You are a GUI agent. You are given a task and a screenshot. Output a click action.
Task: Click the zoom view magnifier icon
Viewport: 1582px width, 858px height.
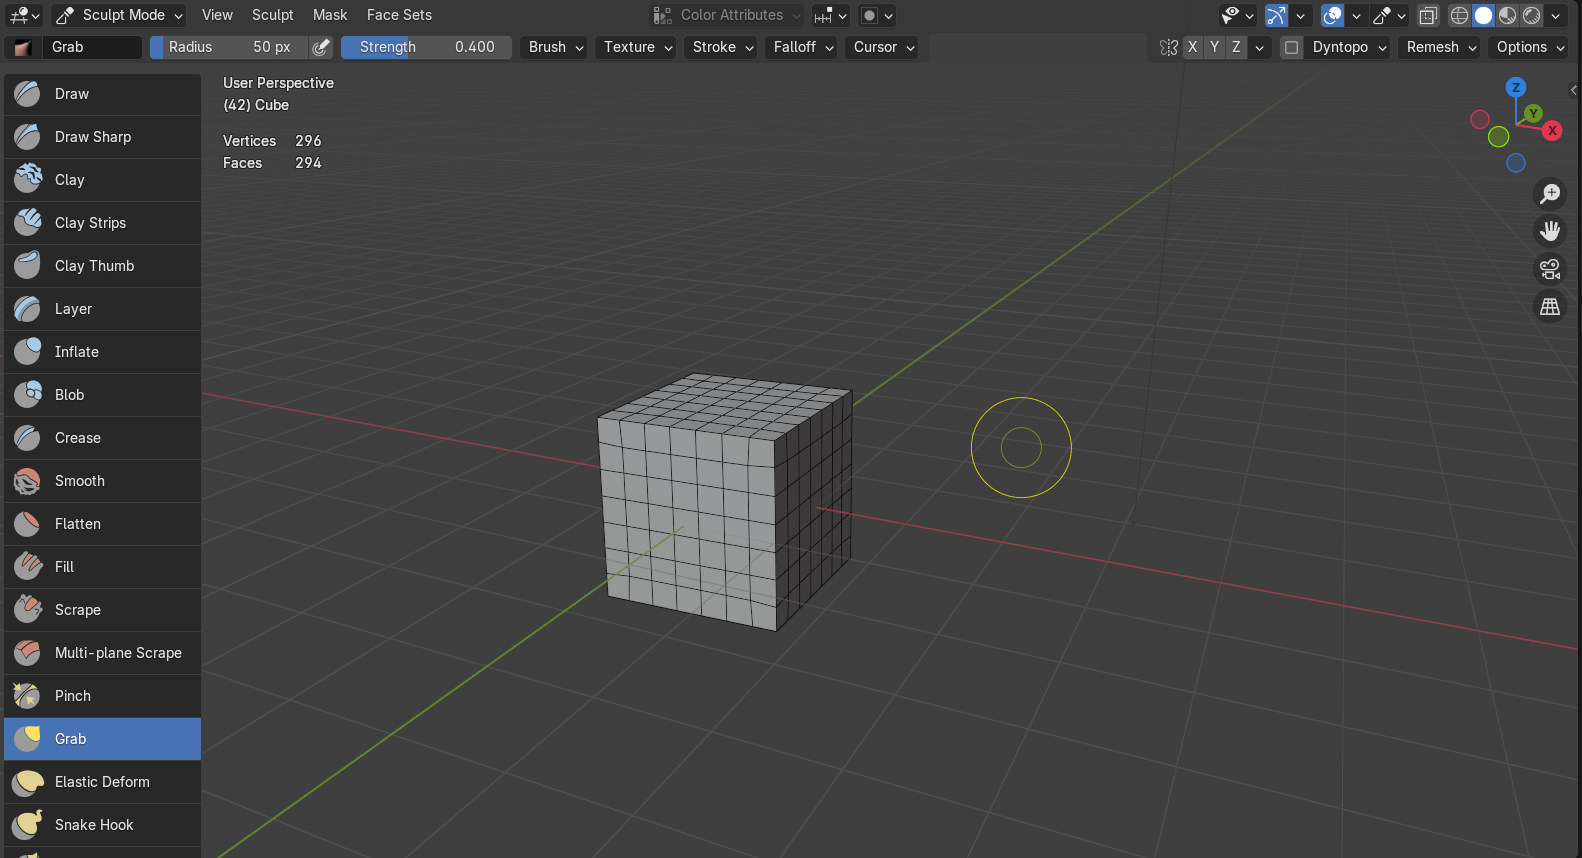click(x=1550, y=193)
